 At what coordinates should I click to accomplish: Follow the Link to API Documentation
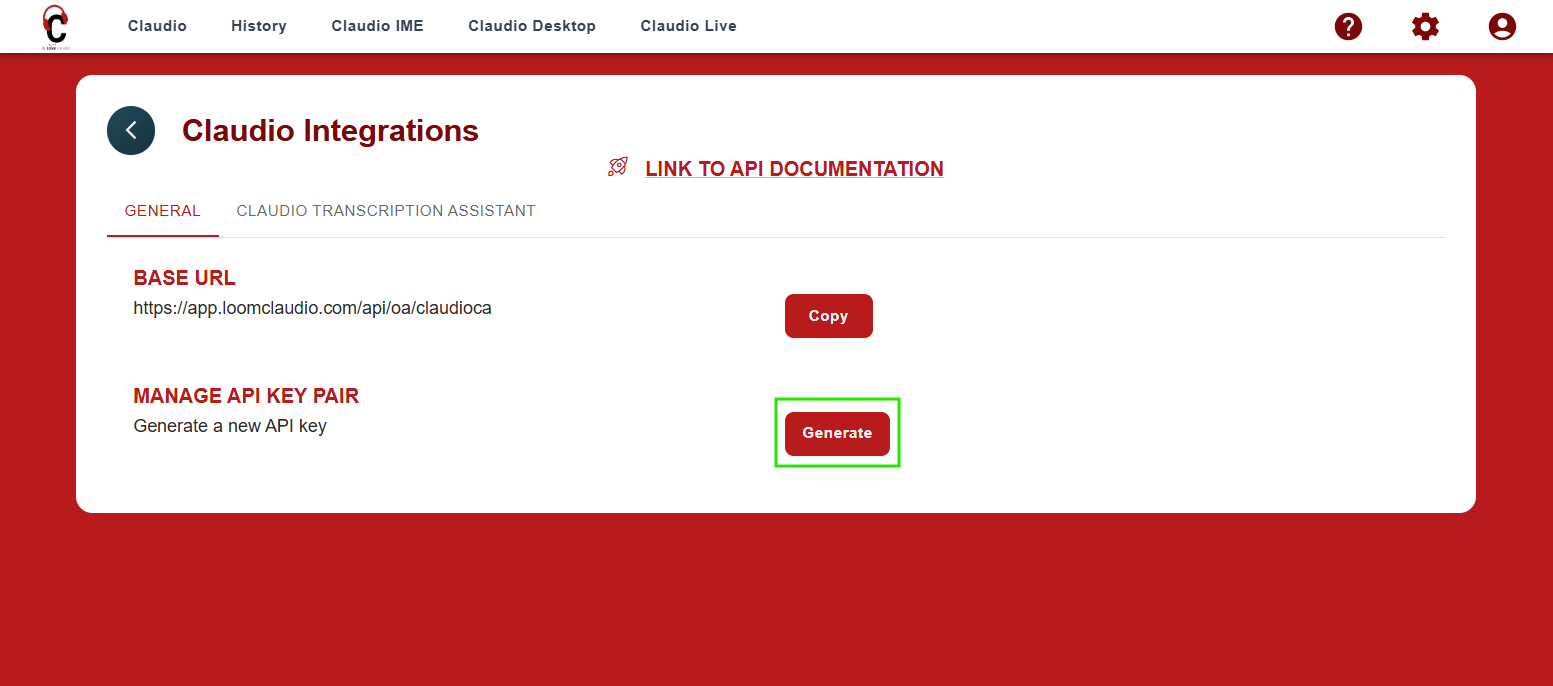coord(794,169)
